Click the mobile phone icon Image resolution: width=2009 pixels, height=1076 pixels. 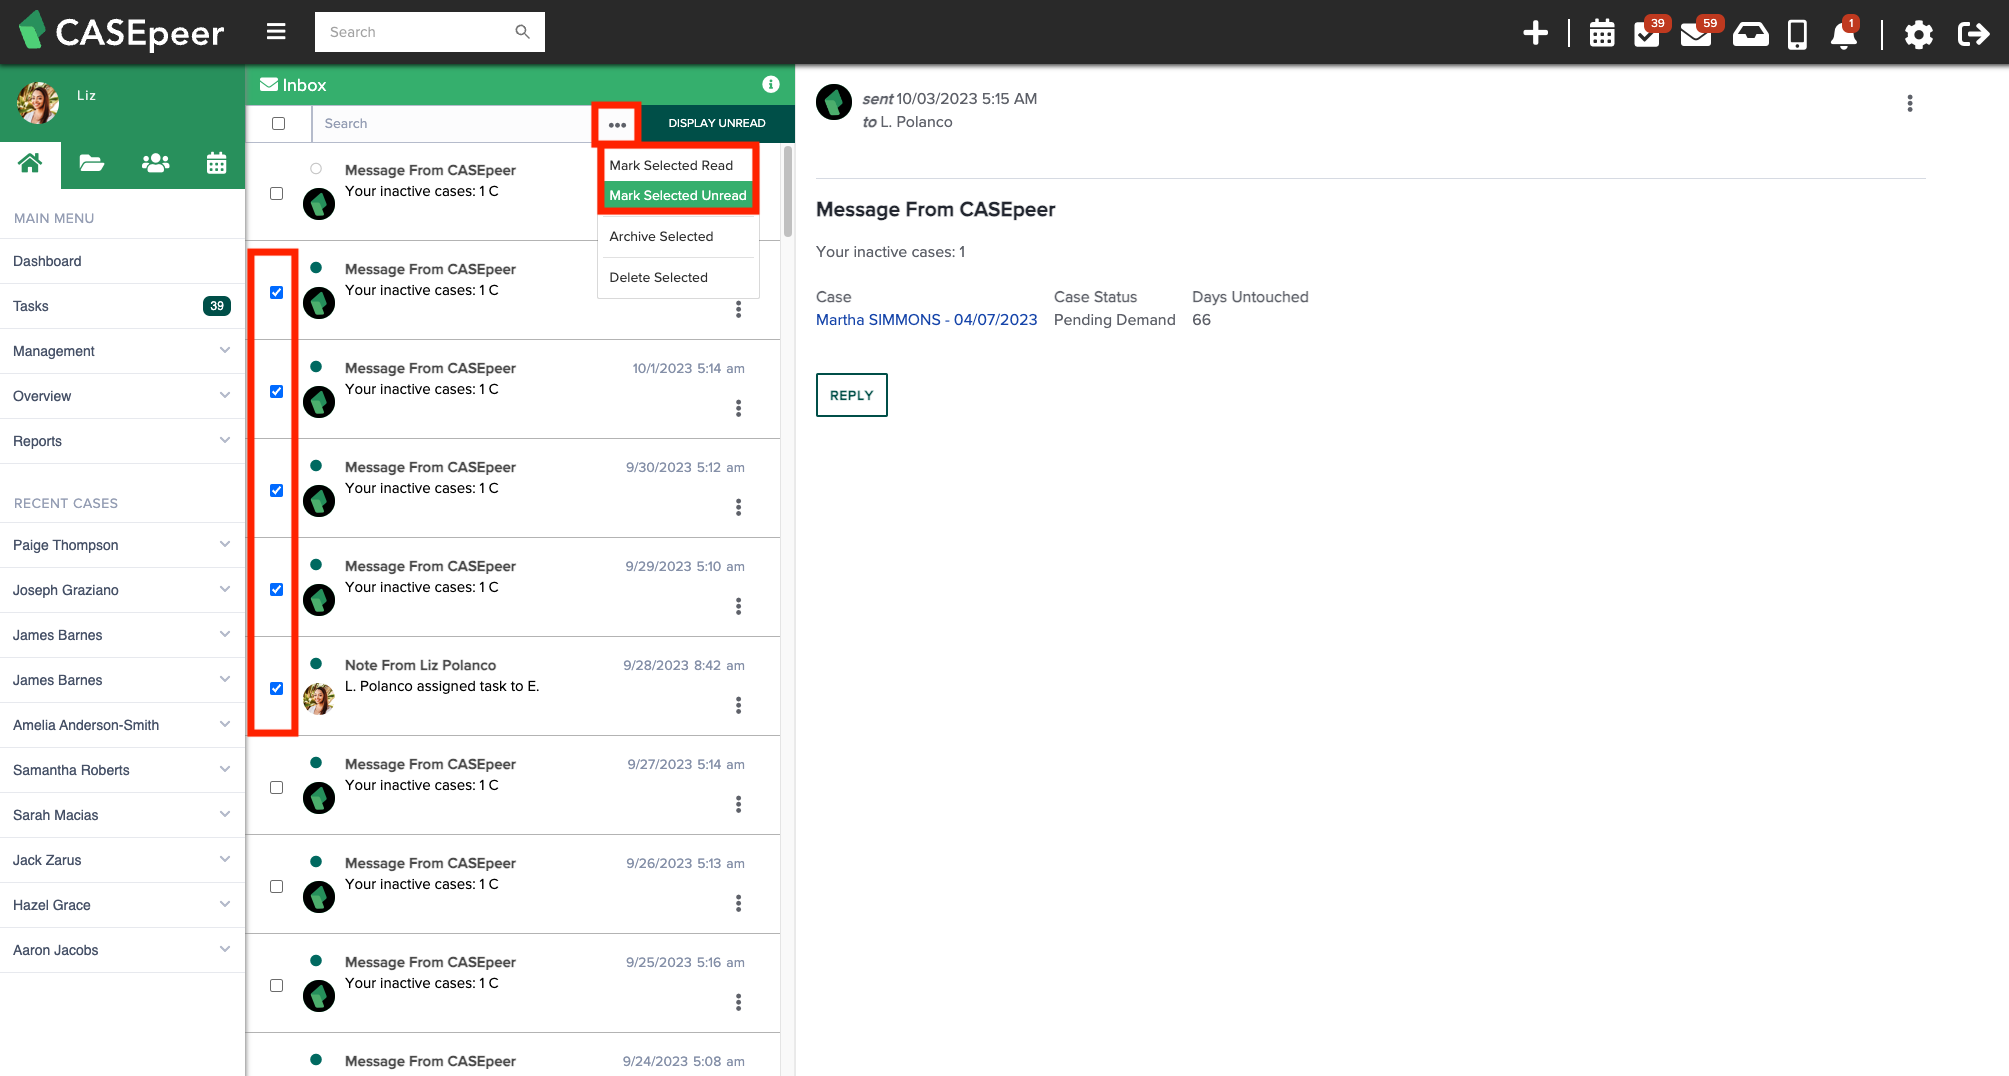point(1797,34)
